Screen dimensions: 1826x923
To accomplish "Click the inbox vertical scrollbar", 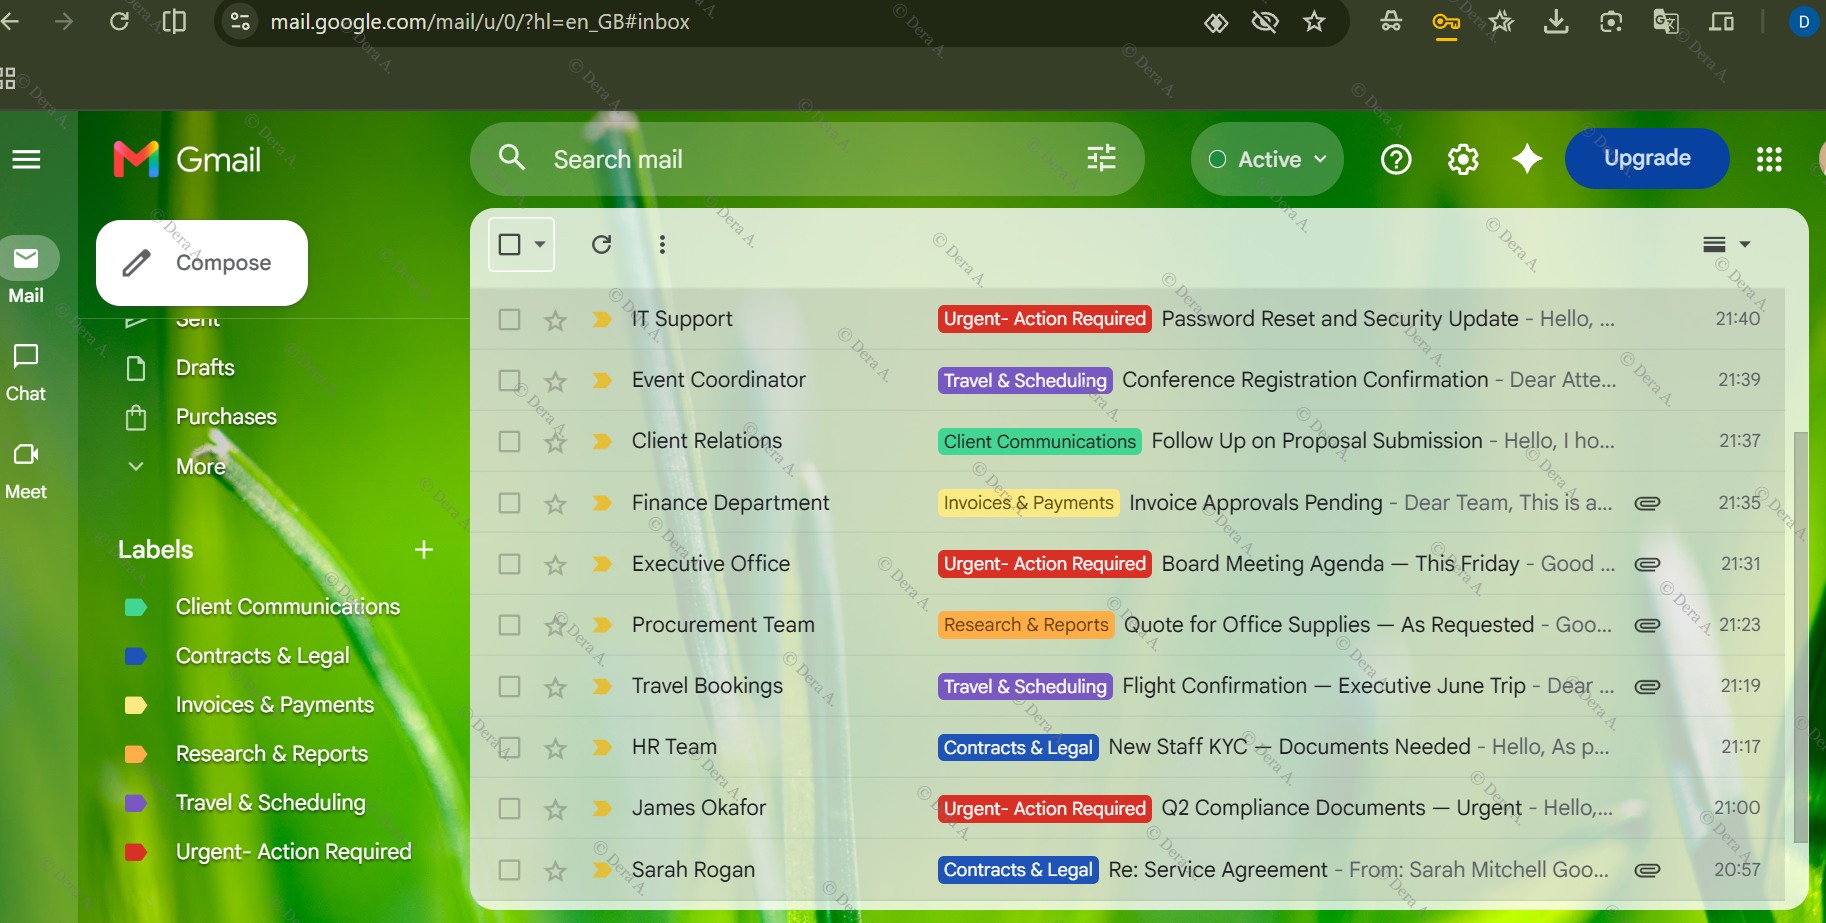I will click(x=1801, y=637).
